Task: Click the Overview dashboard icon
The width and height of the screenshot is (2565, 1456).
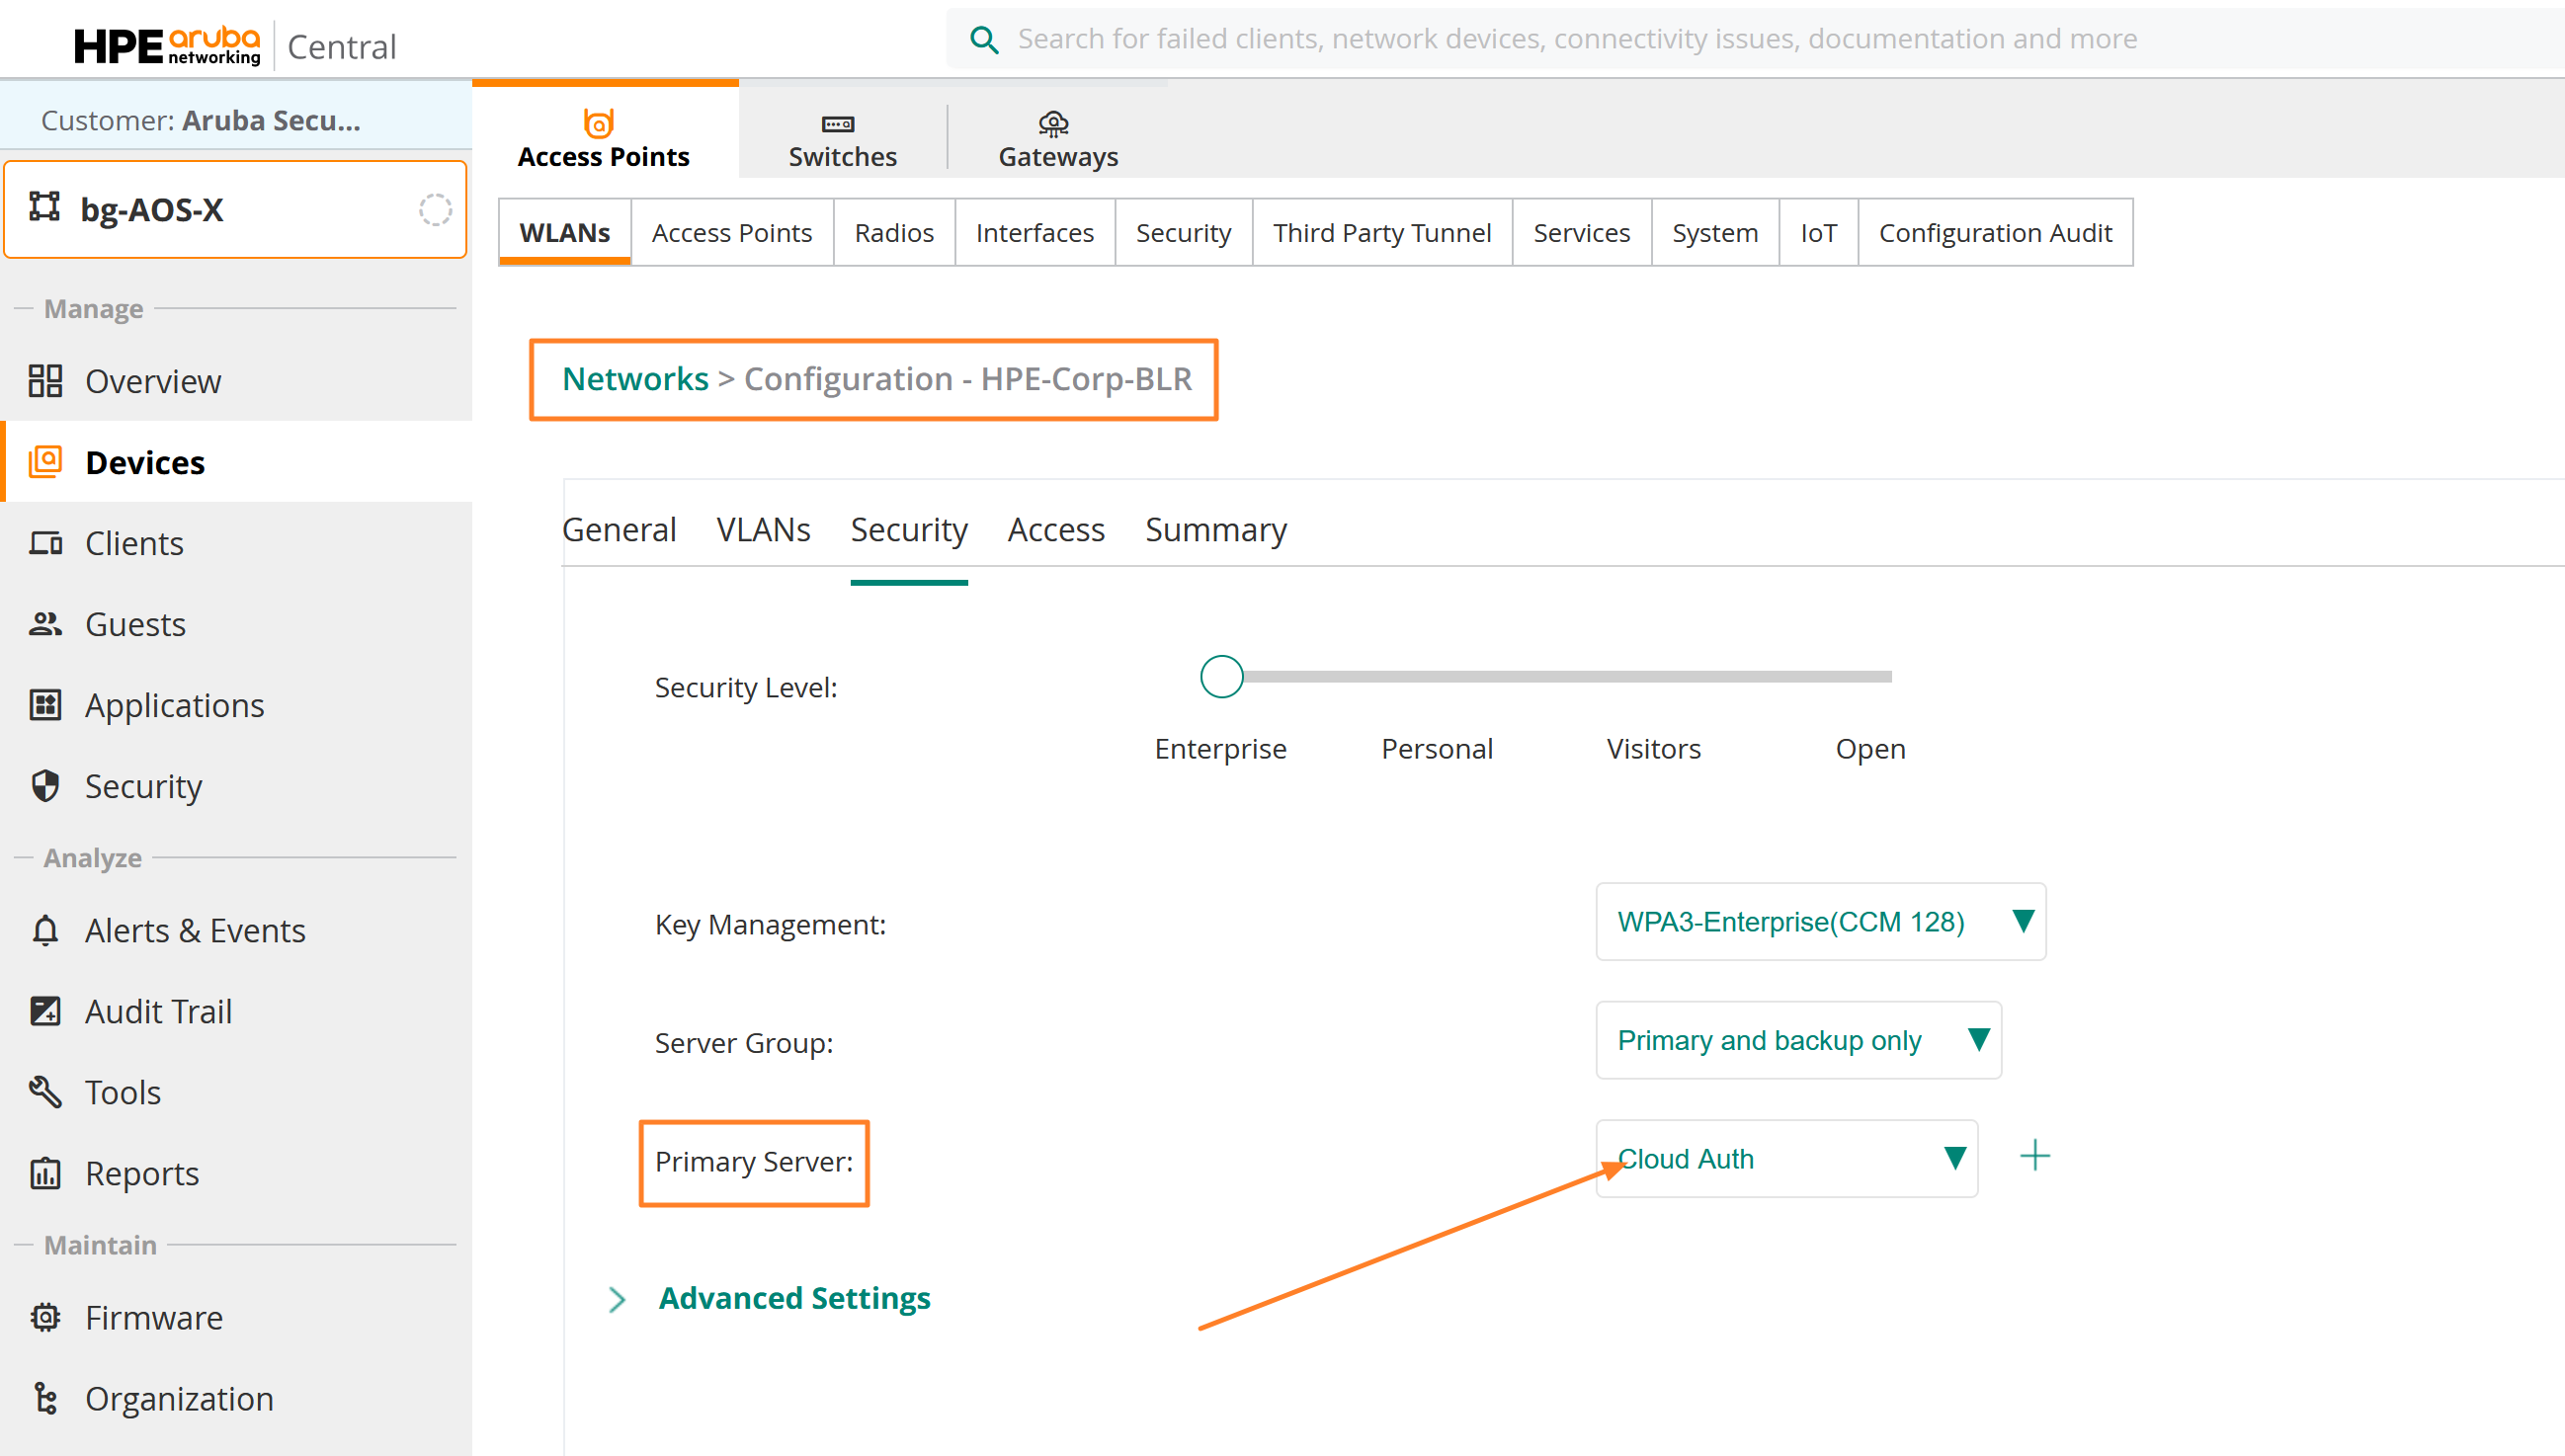Action: tap(45, 381)
